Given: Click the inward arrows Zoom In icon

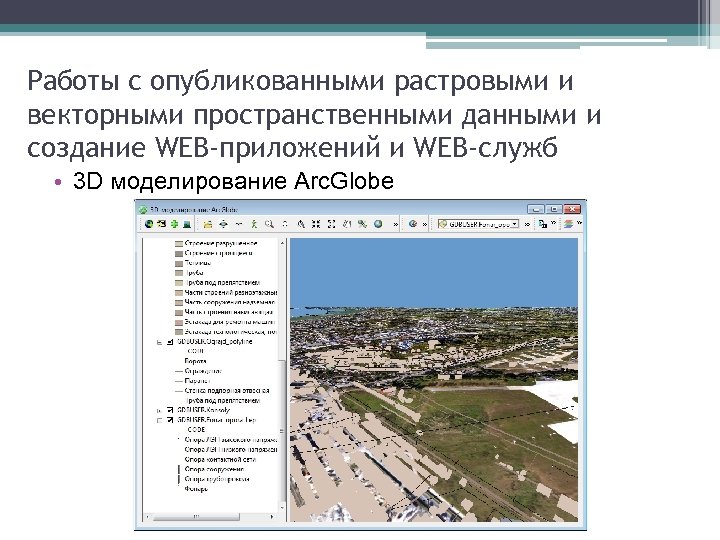Looking at the screenshot, I should pos(316,224).
